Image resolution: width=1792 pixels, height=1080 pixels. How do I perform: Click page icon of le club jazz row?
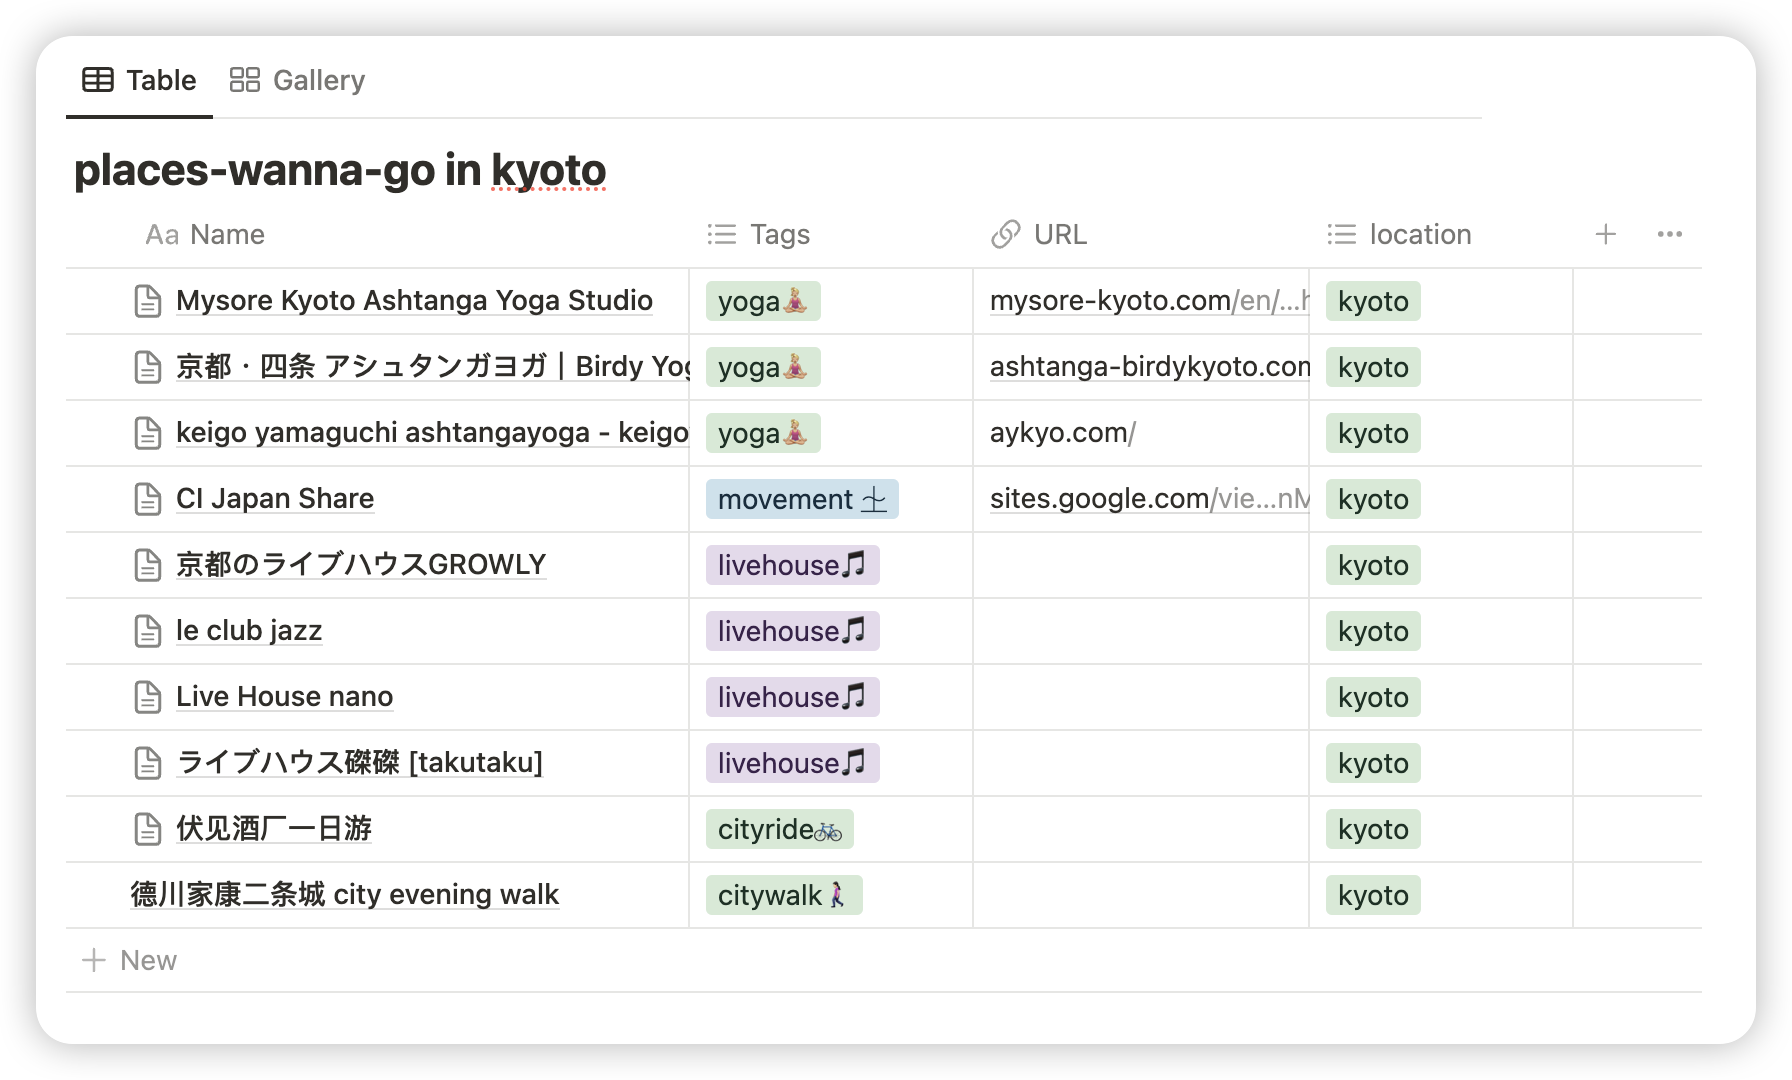148,631
